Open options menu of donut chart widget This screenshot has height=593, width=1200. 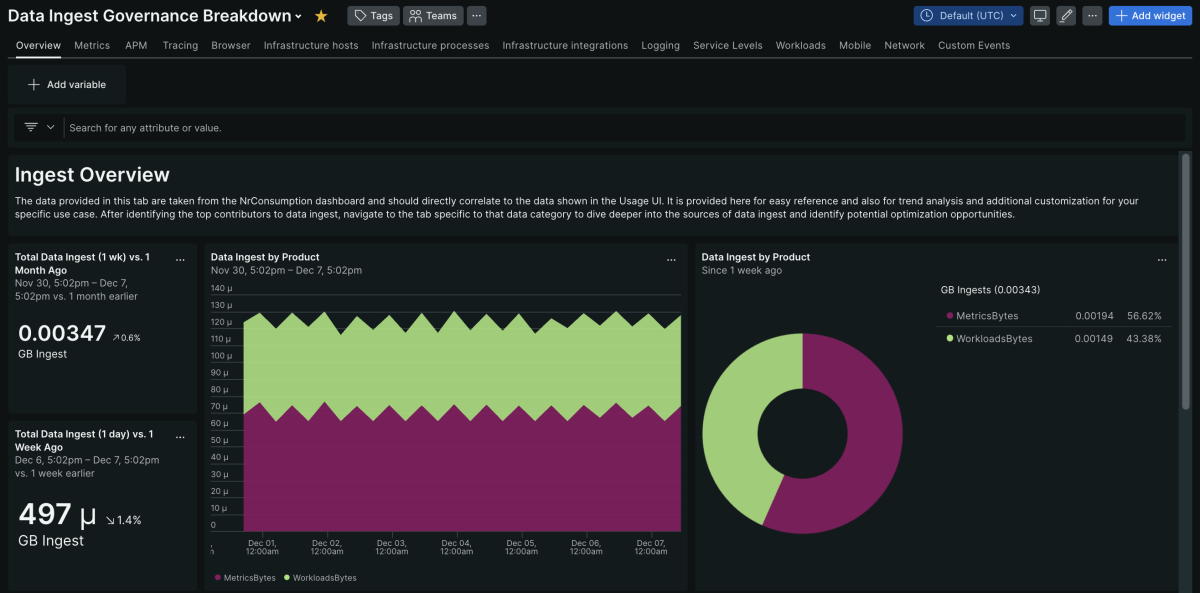tap(1162, 259)
